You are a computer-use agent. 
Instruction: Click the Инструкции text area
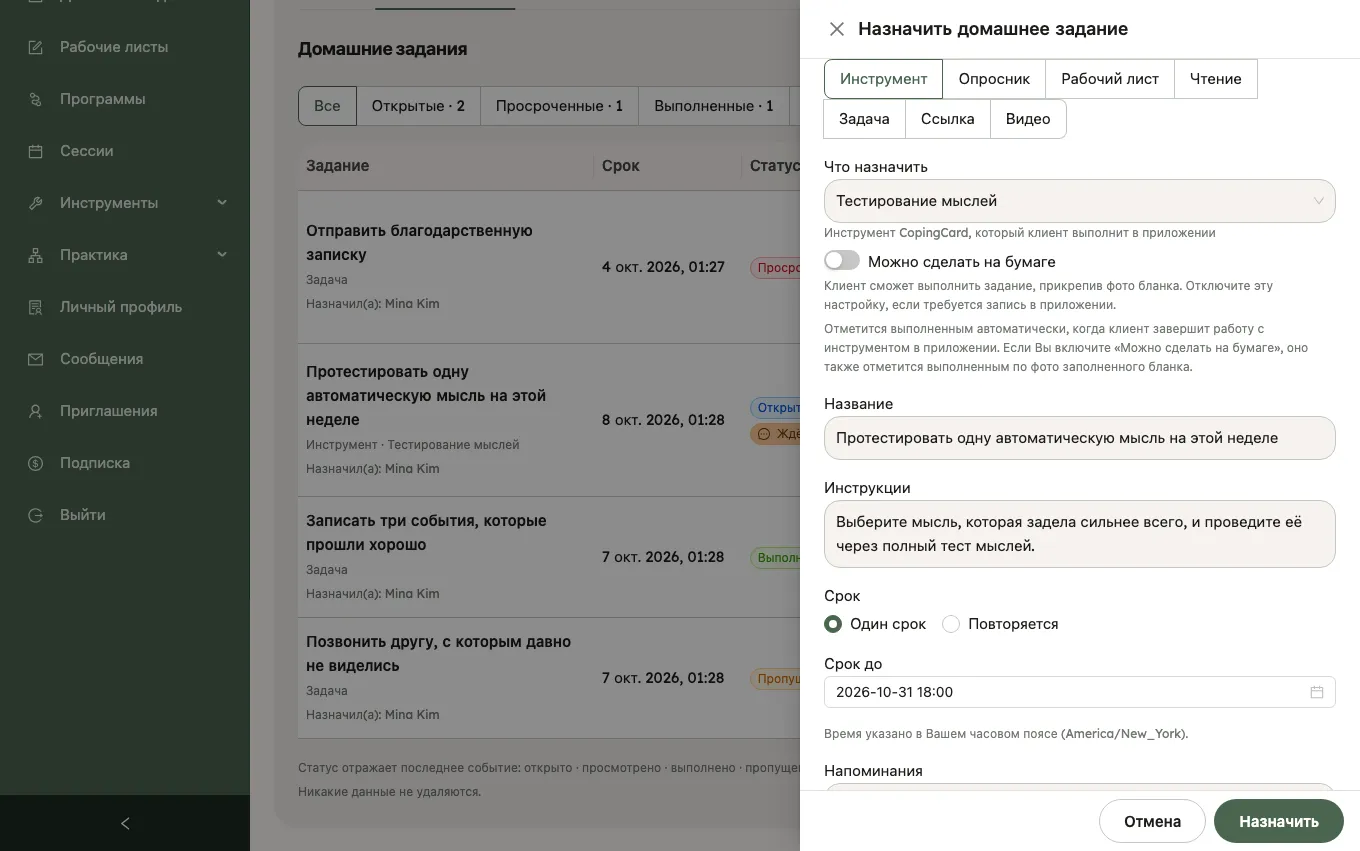[x=1080, y=534]
